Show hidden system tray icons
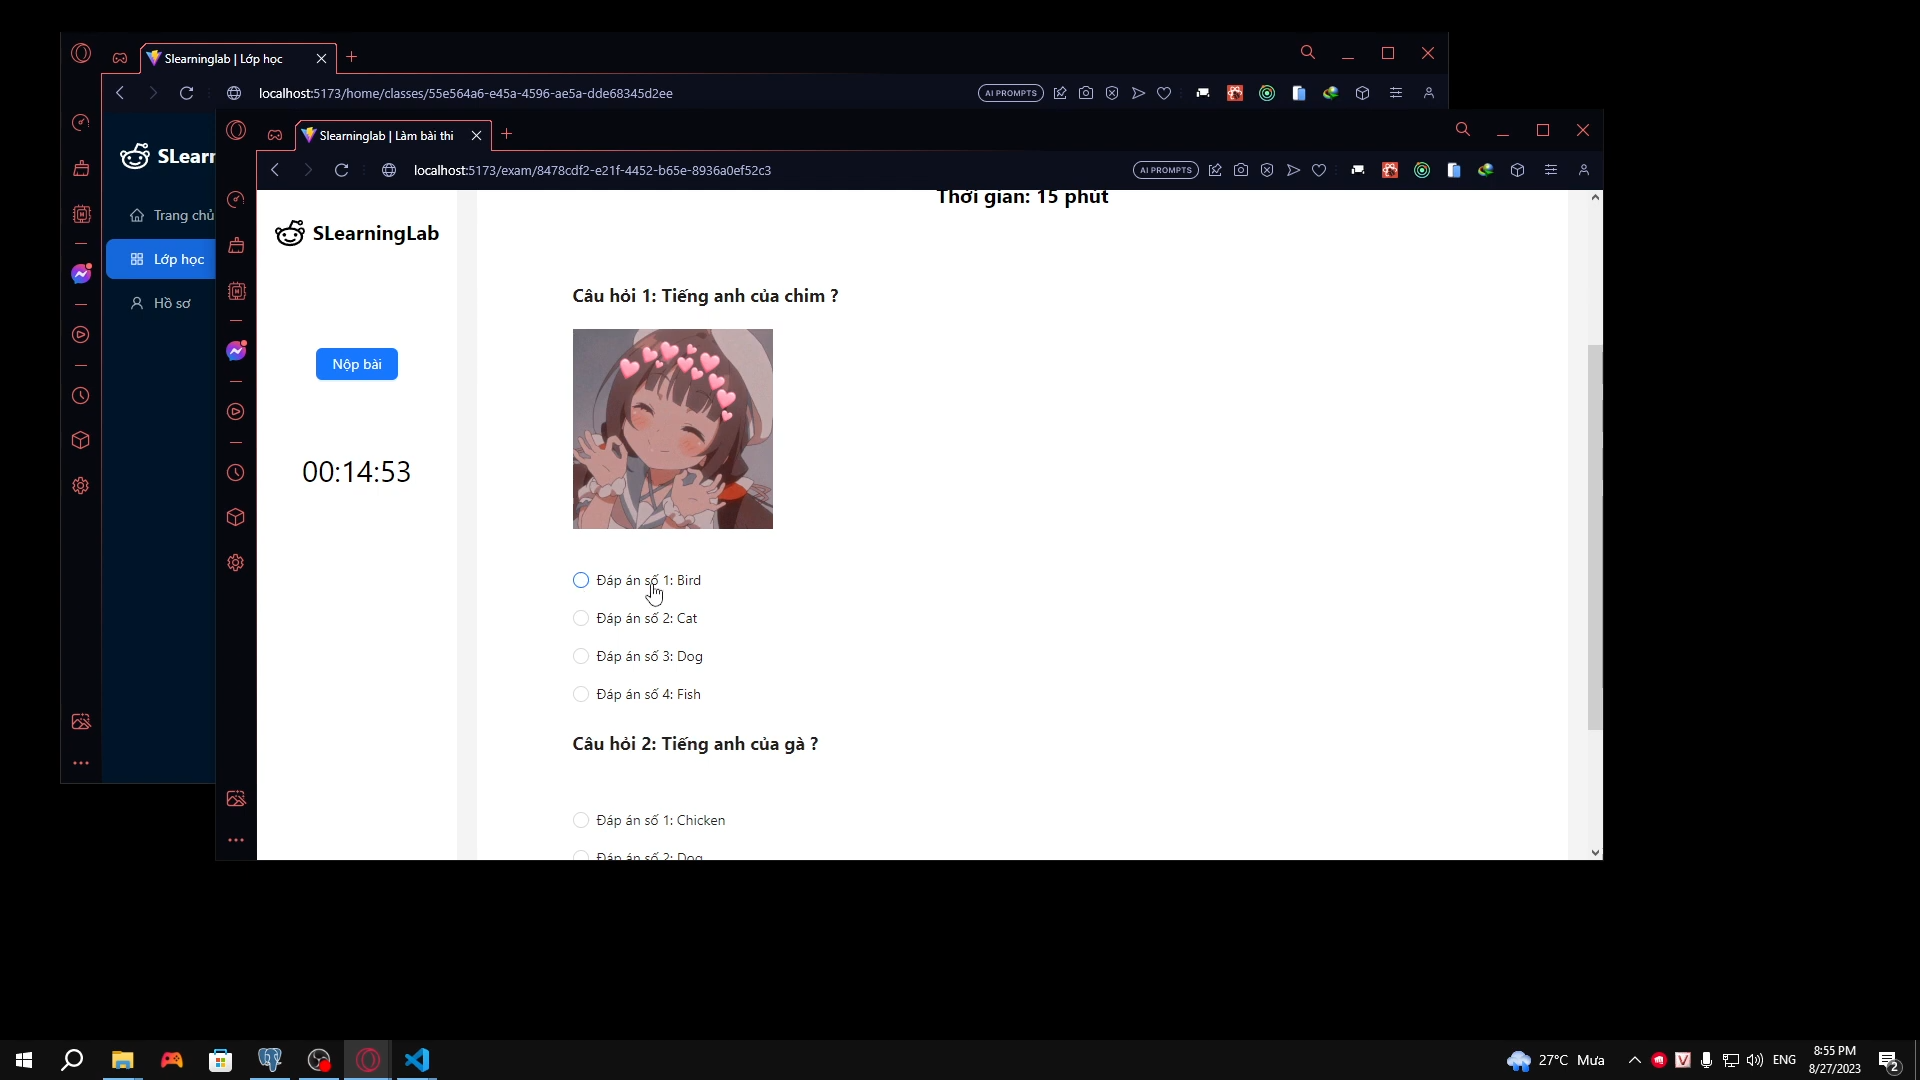 (x=1634, y=1060)
